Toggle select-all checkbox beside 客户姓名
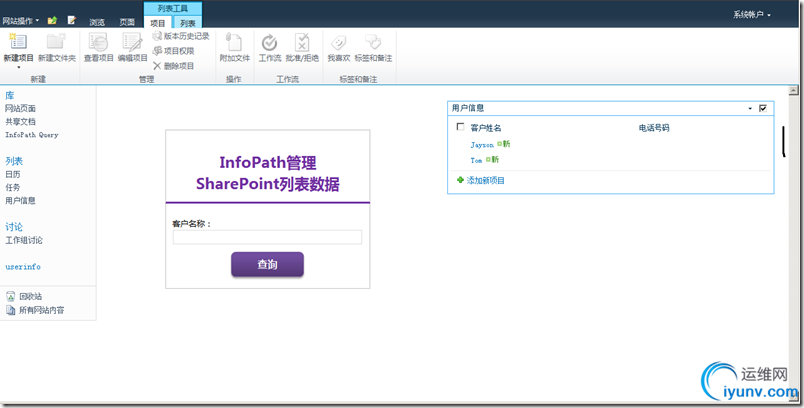This screenshot has height=408, width=804. [x=460, y=127]
